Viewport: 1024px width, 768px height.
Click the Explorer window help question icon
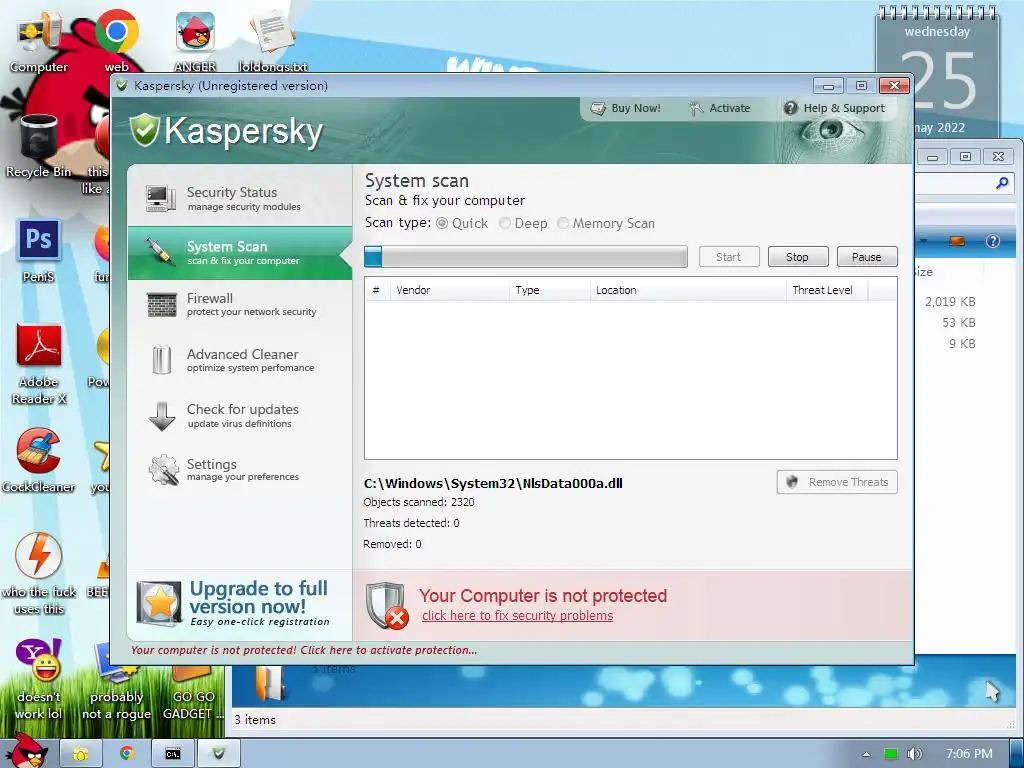tap(993, 241)
